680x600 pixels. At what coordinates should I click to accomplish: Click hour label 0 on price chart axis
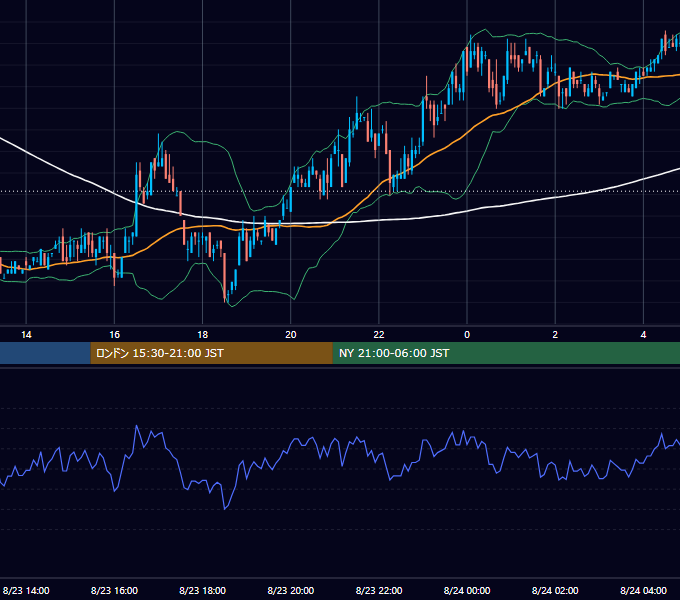click(x=467, y=335)
